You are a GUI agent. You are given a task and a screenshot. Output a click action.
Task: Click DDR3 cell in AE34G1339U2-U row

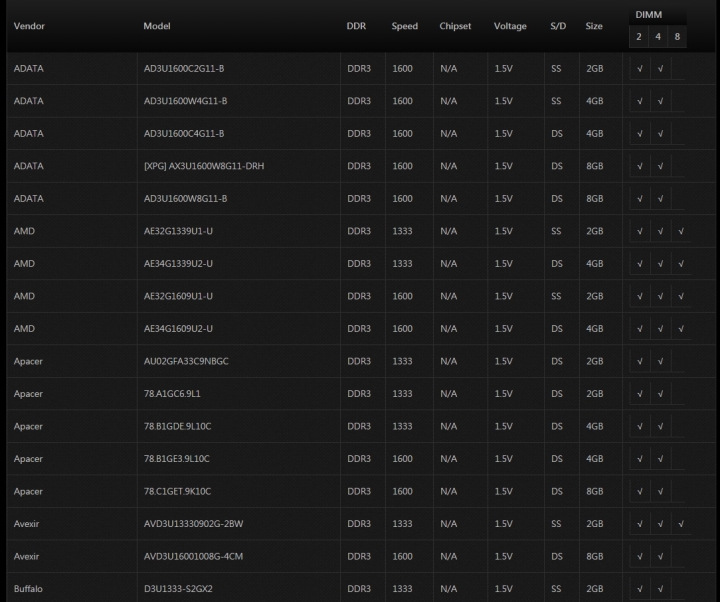tap(359, 264)
